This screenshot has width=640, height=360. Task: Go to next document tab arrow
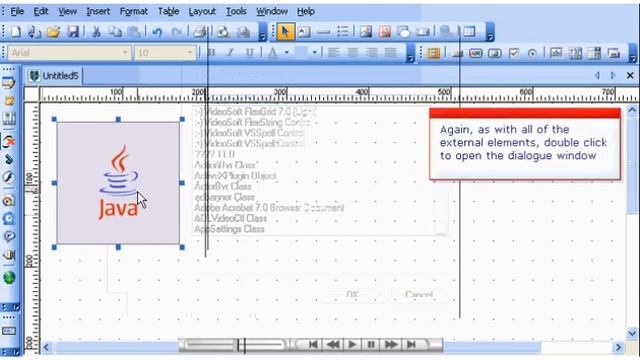tap(613, 76)
